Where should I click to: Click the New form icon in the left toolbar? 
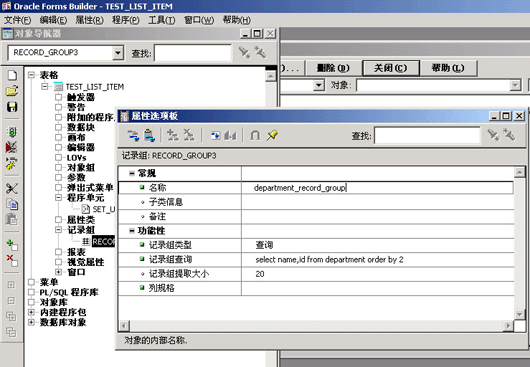pyautogui.click(x=12, y=75)
